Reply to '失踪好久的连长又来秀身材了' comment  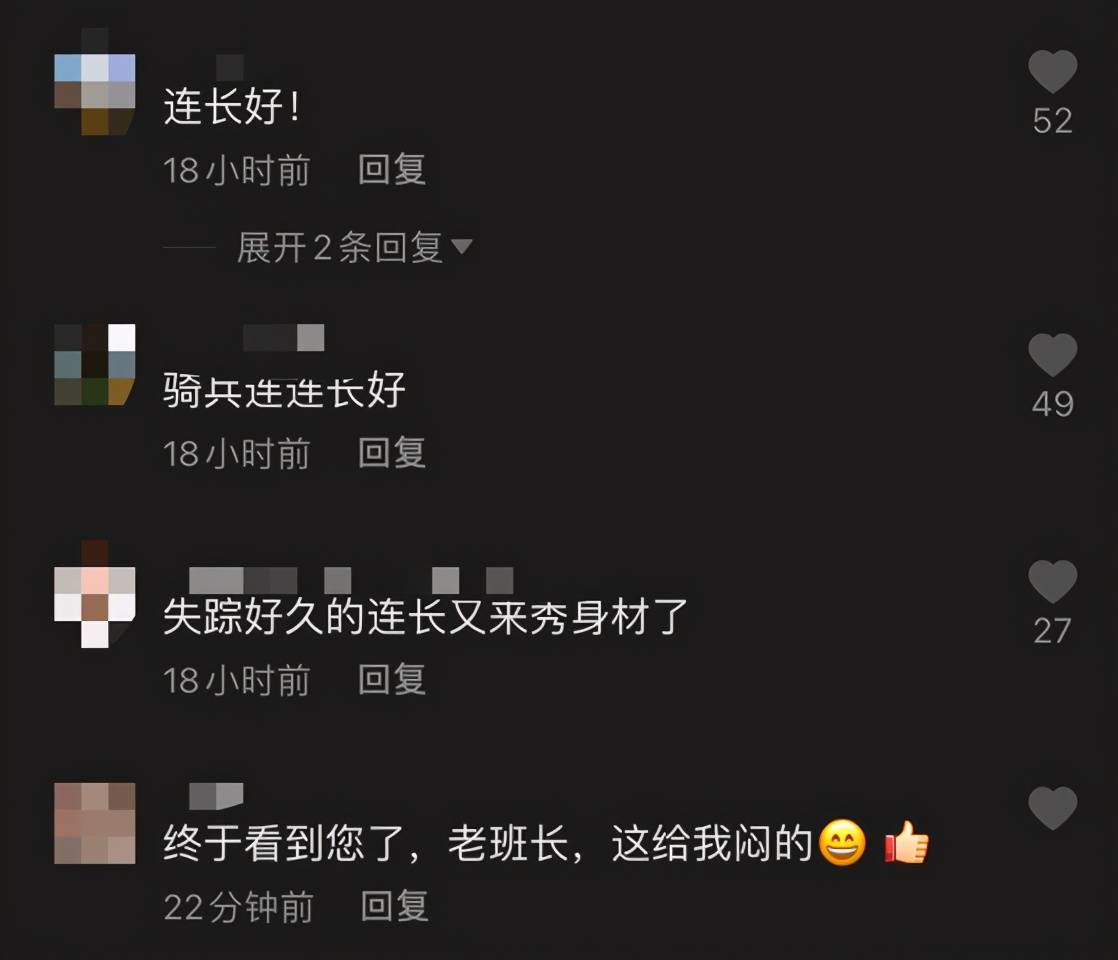pos(391,680)
